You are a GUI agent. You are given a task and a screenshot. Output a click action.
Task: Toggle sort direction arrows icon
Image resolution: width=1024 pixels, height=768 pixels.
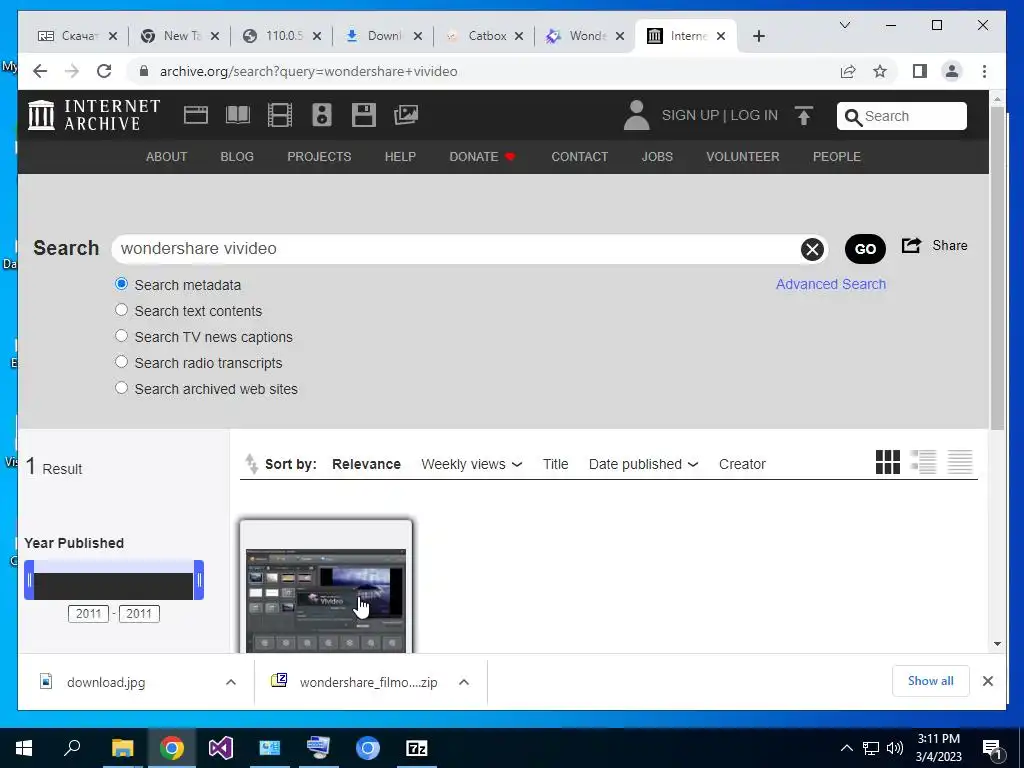click(x=251, y=464)
